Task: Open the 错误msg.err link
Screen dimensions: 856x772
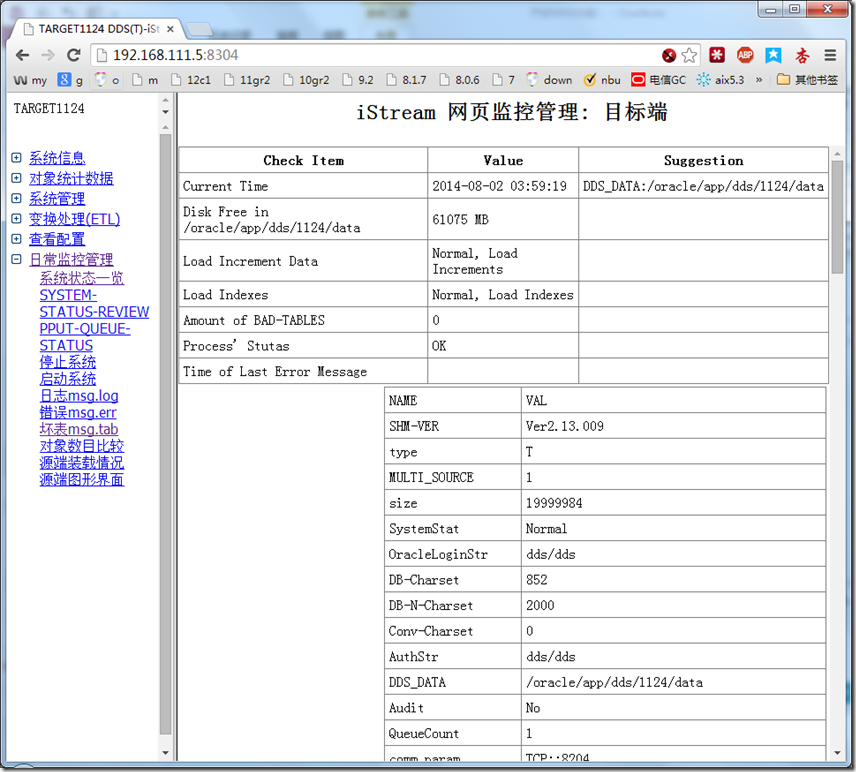Action: [x=78, y=413]
